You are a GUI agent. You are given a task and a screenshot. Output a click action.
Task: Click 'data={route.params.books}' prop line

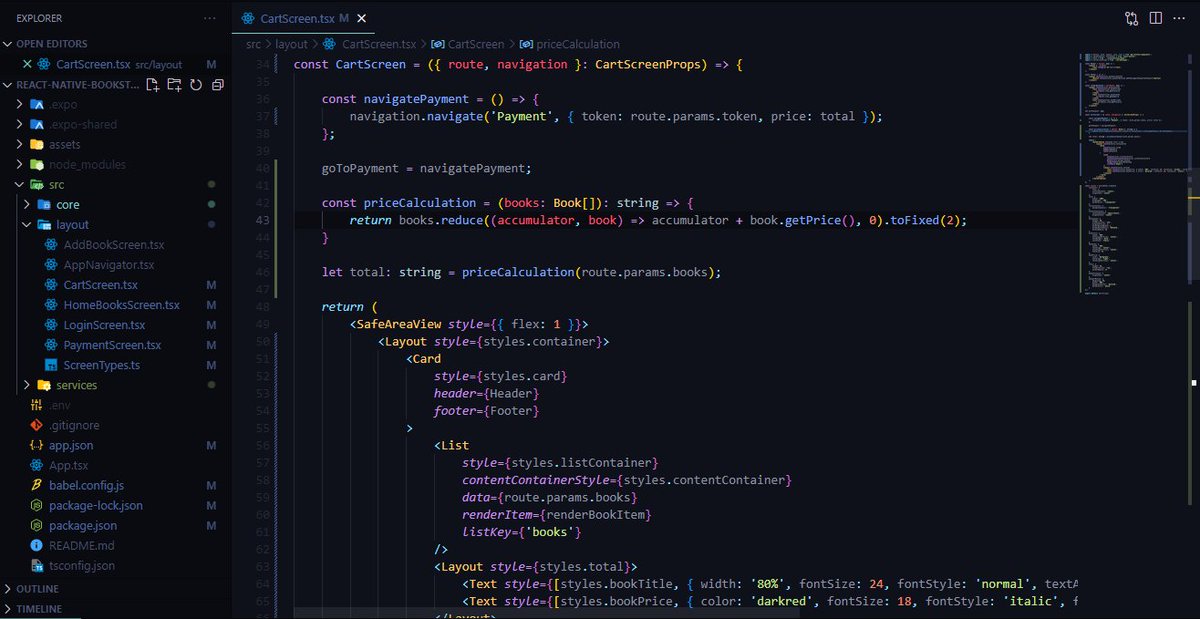550,497
